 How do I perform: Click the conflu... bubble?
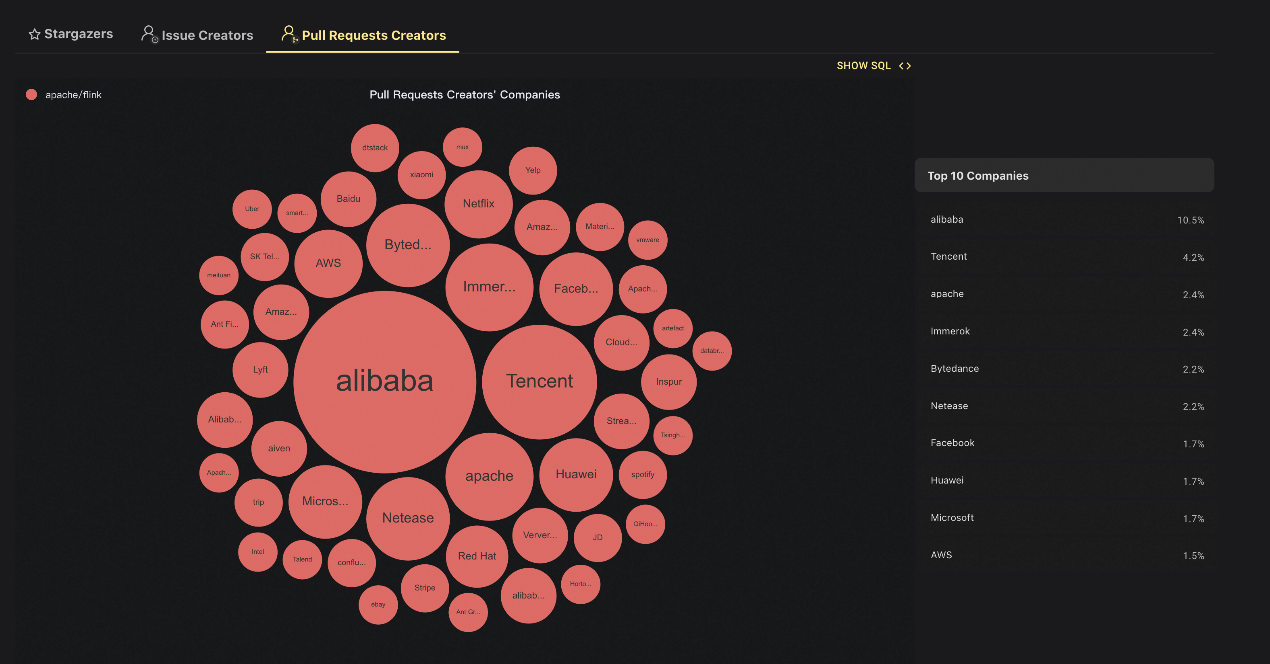point(351,563)
